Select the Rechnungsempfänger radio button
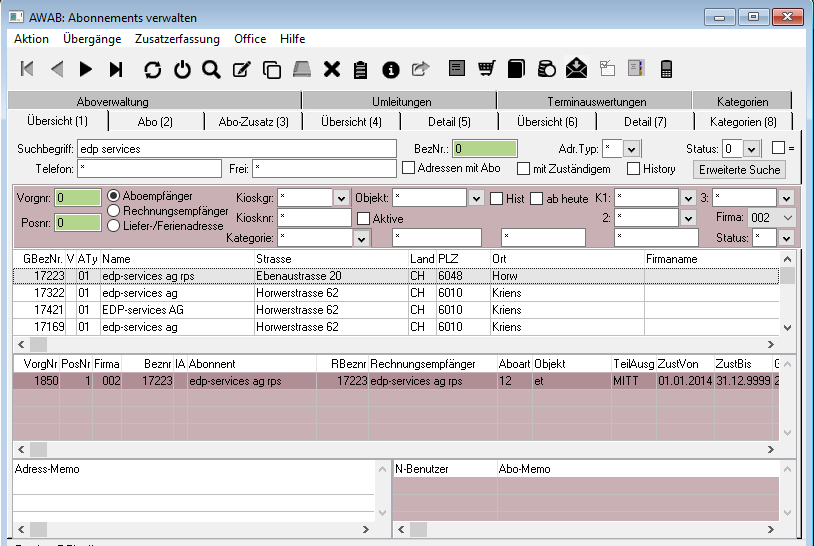 tap(115, 210)
